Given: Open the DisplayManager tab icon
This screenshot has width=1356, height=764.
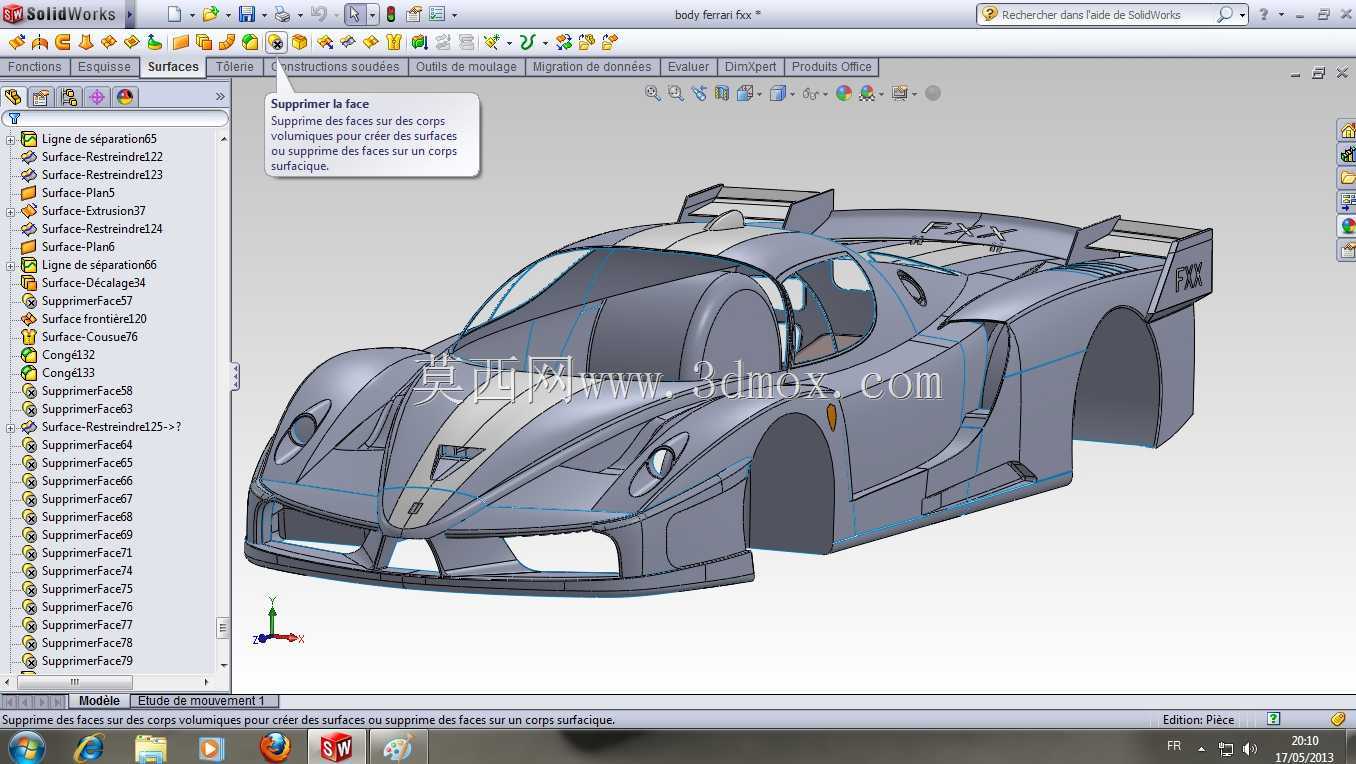Looking at the screenshot, I should pyautogui.click(x=125, y=97).
